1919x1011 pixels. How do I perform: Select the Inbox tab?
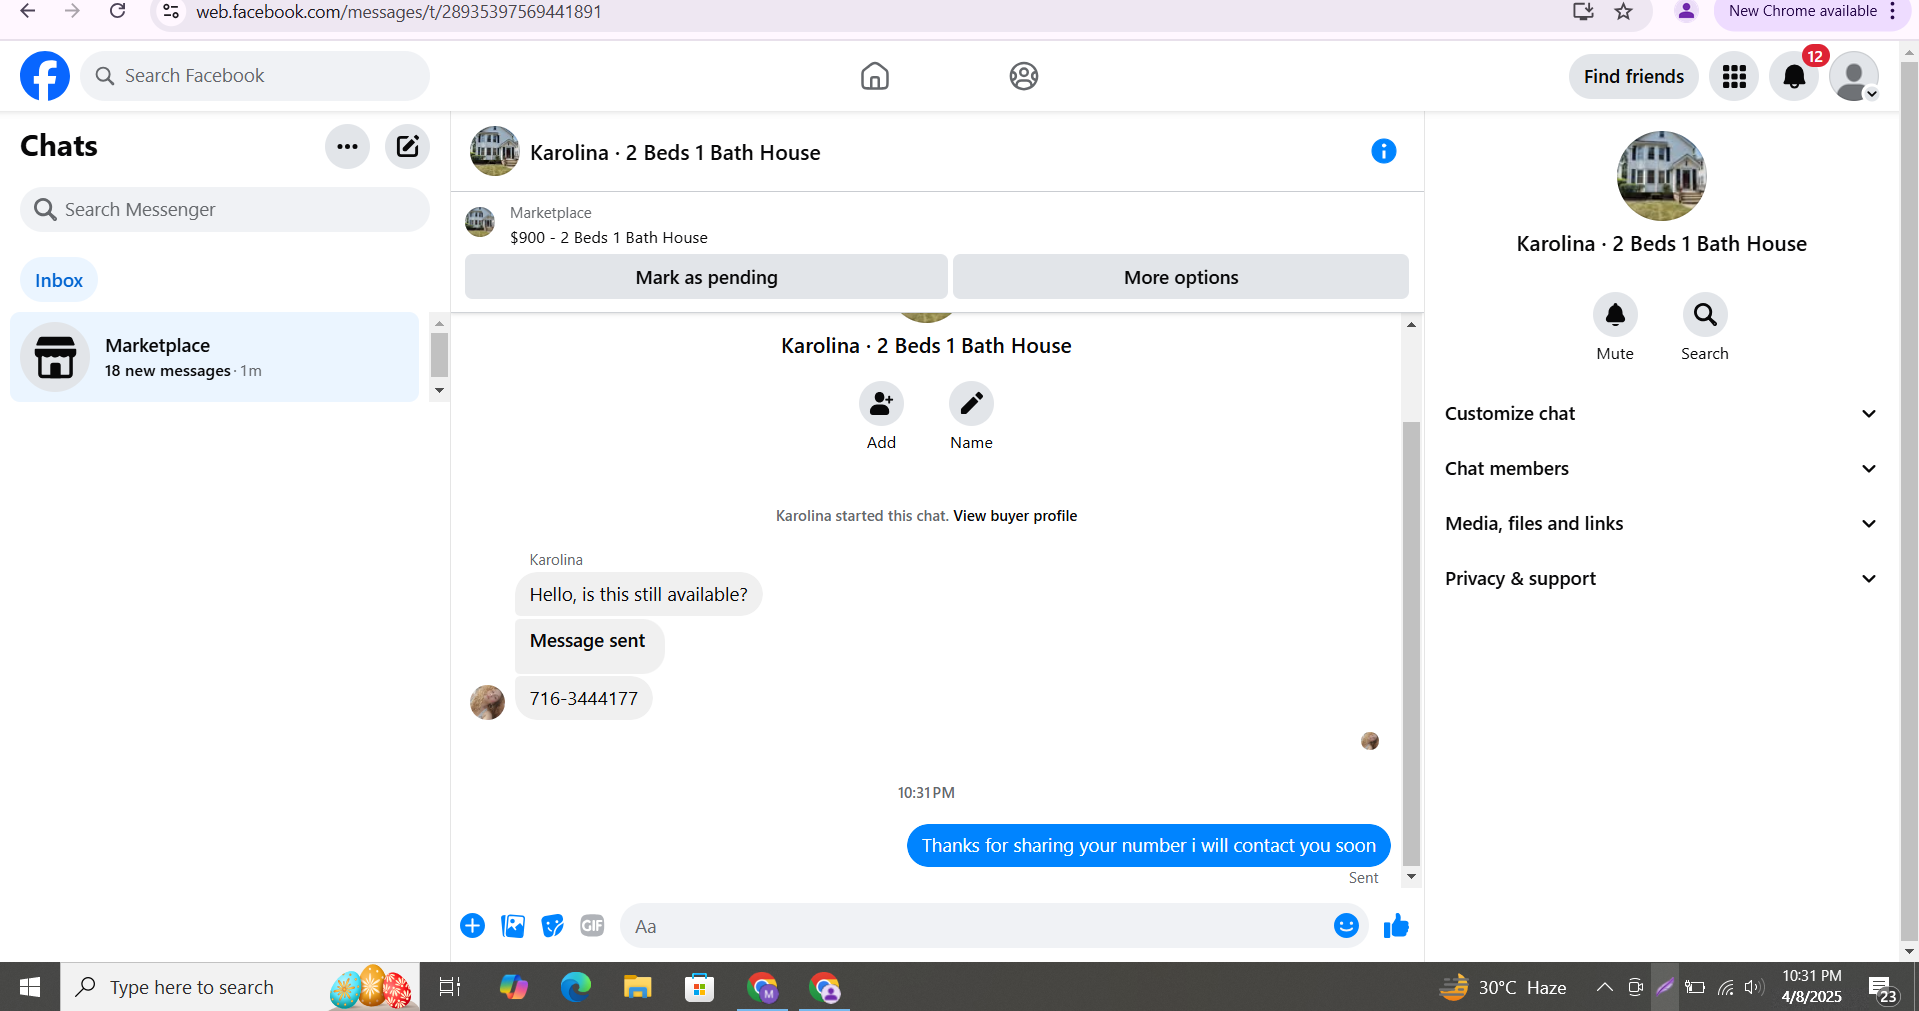(59, 280)
